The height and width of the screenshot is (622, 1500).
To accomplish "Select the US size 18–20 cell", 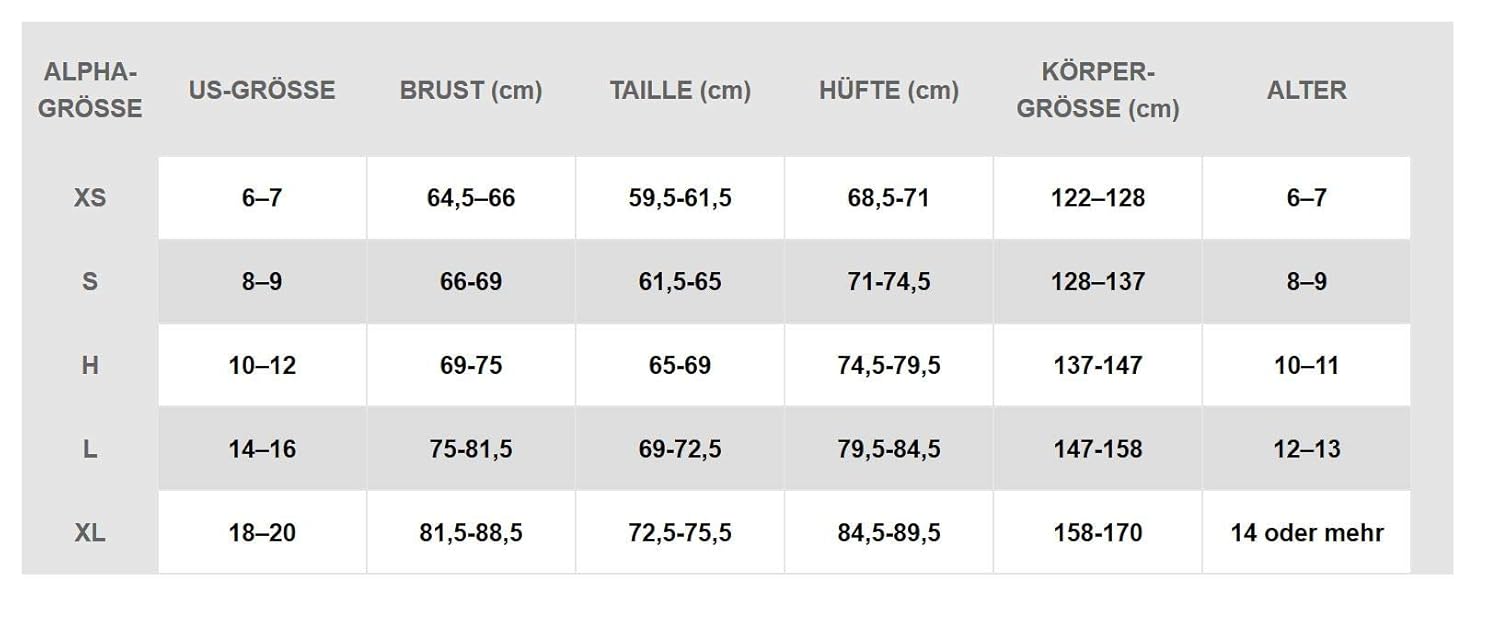I will point(262,532).
